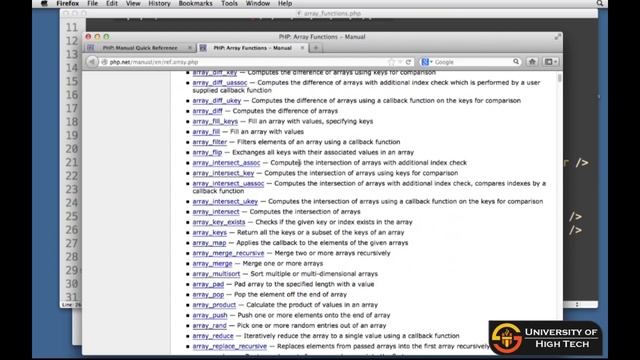Bookmark this page with the star icon
The image size is (640, 360).
tap(391, 62)
